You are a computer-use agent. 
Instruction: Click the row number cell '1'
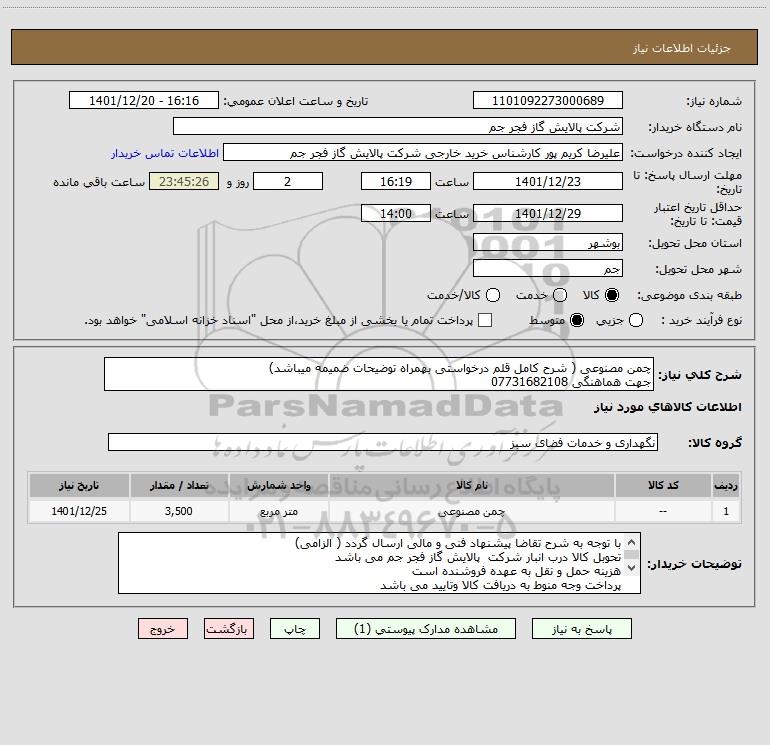click(726, 511)
